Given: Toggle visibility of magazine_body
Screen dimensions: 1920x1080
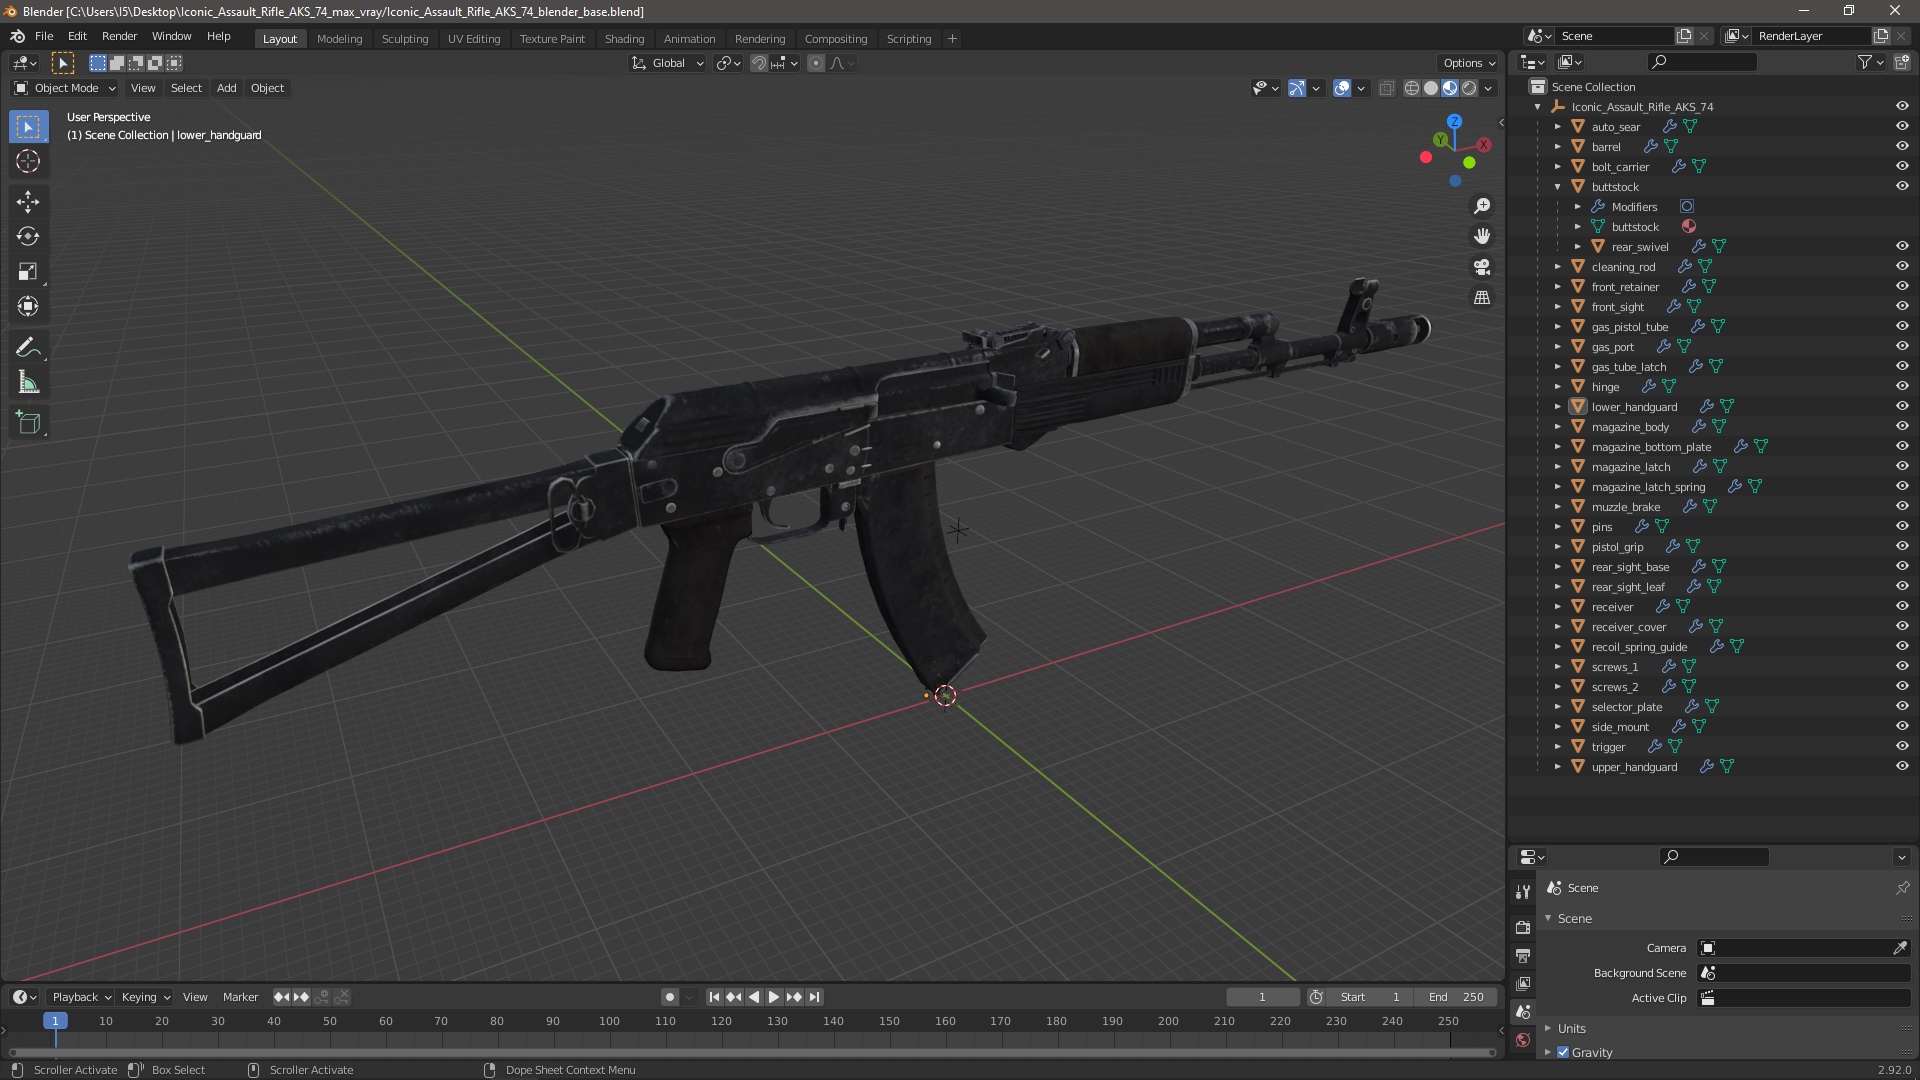Looking at the screenshot, I should pyautogui.click(x=1902, y=426).
